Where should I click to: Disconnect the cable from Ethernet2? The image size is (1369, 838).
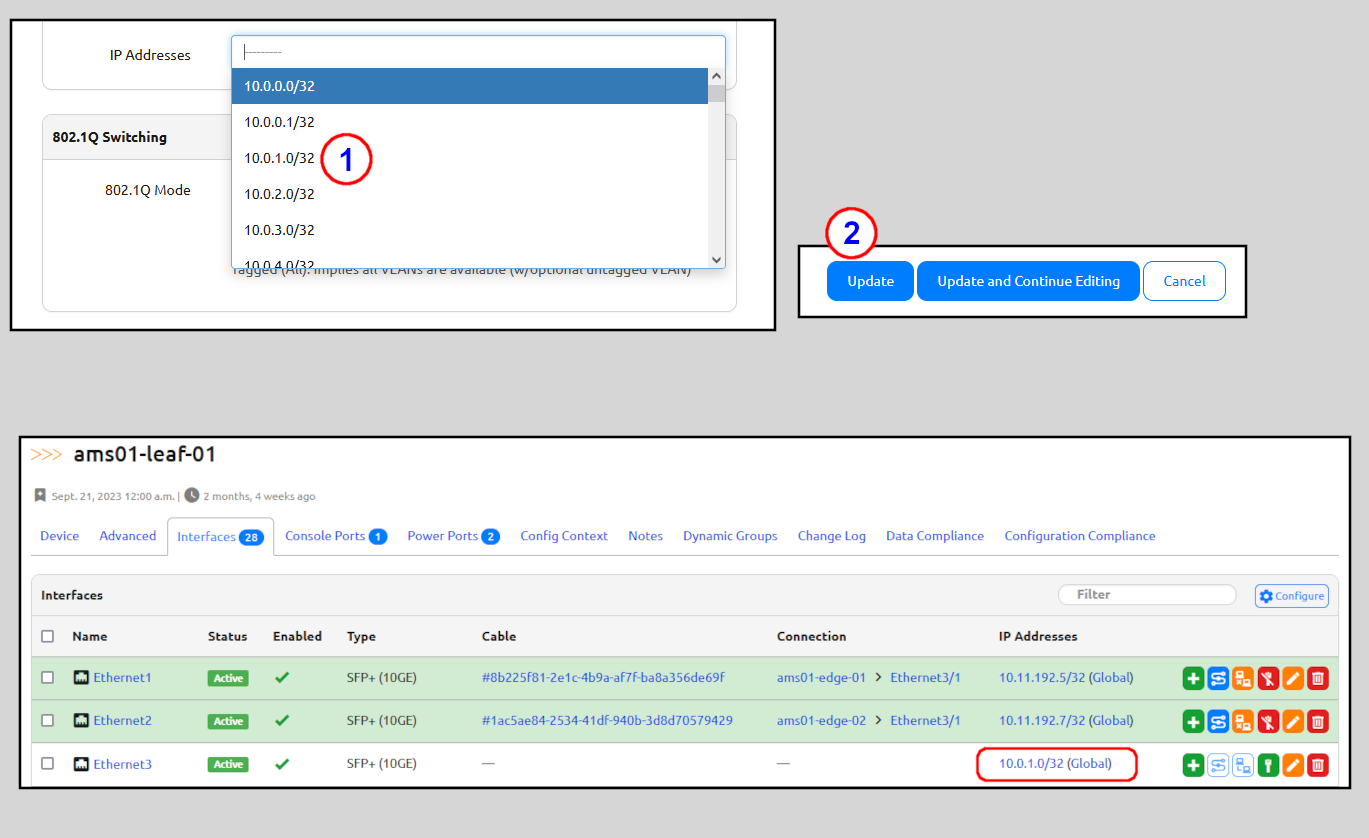tap(1268, 720)
